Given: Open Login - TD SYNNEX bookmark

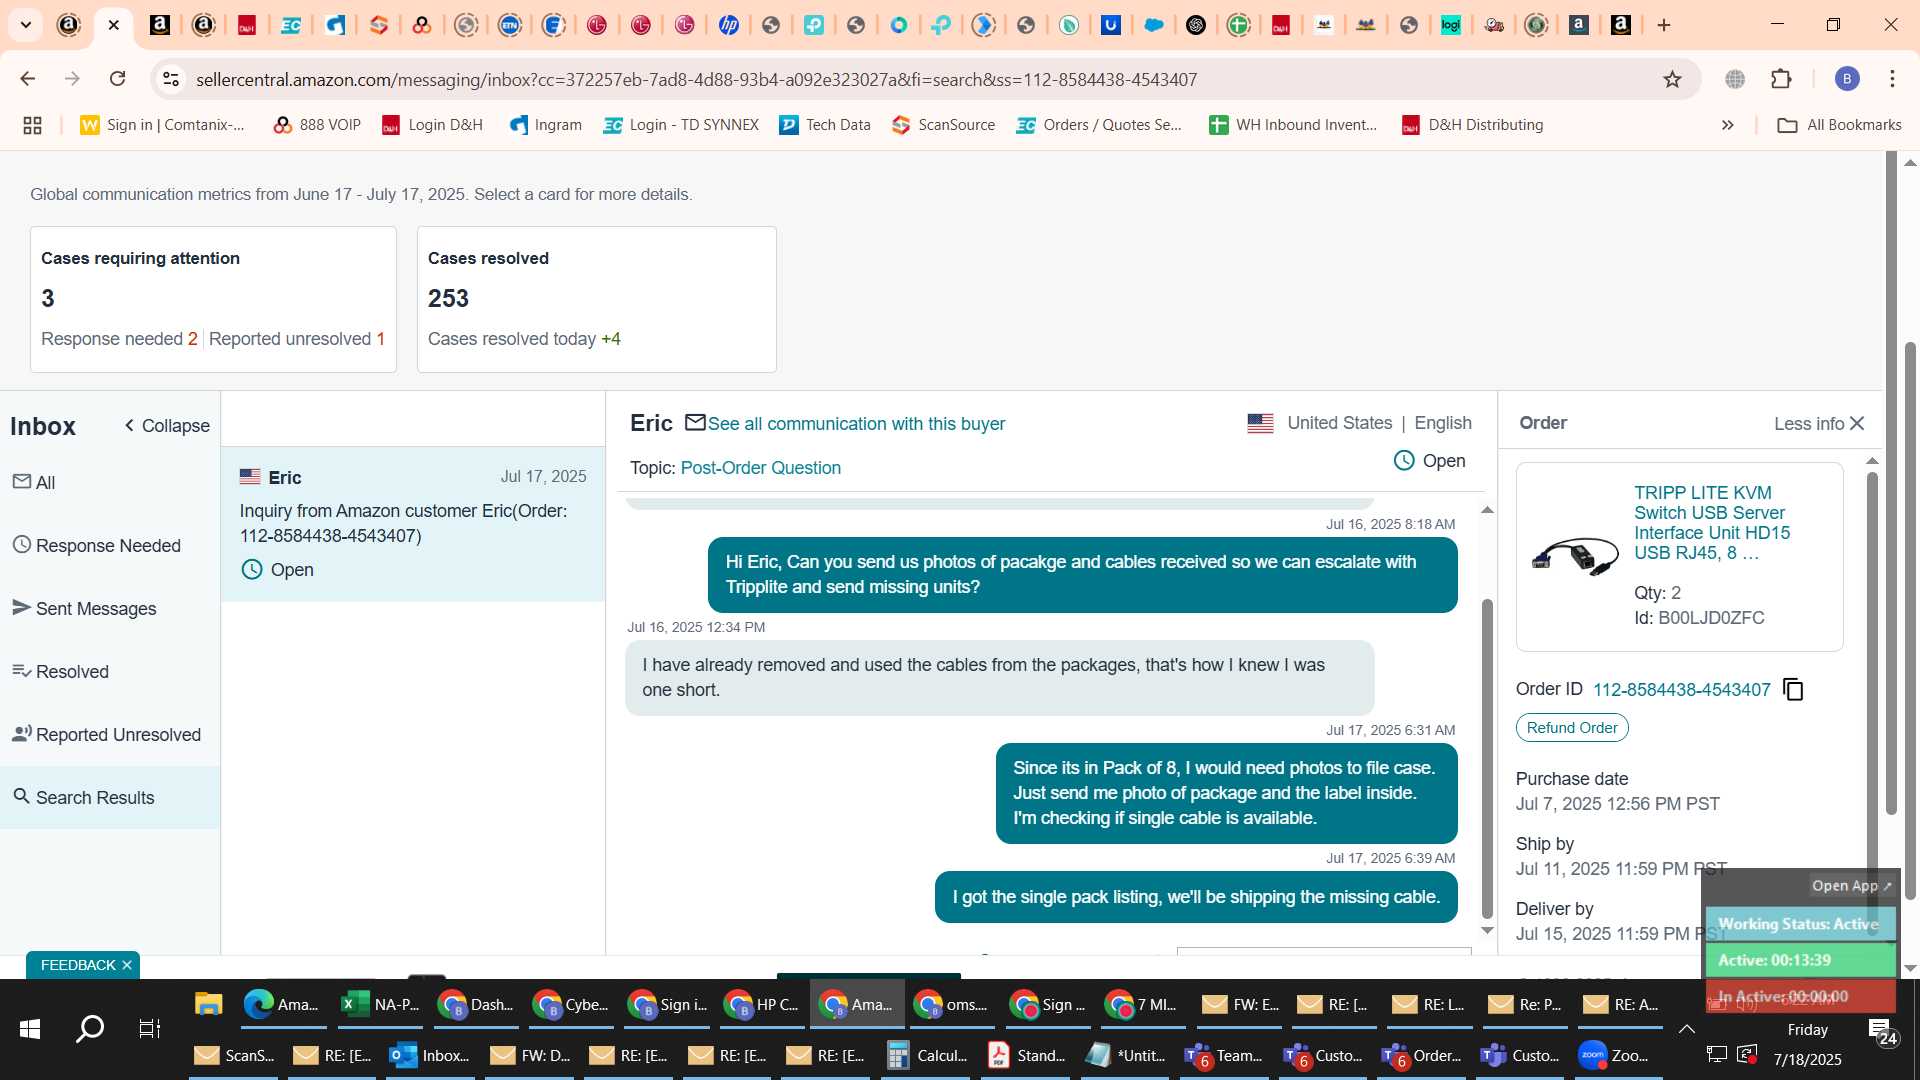Looking at the screenshot, I should [x=681, y=125].
